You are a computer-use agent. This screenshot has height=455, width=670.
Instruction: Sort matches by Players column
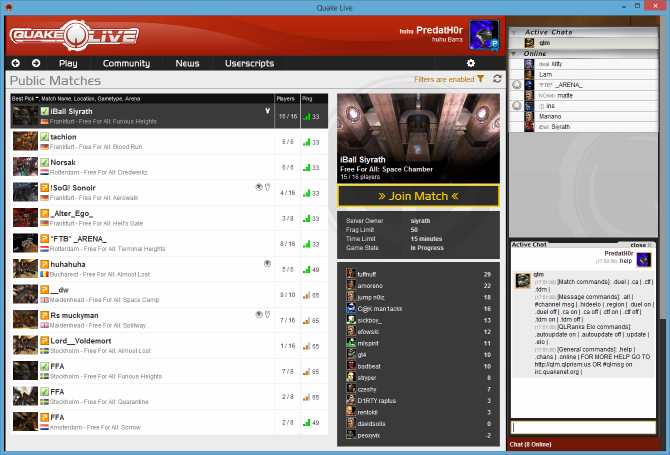[285, 99]
